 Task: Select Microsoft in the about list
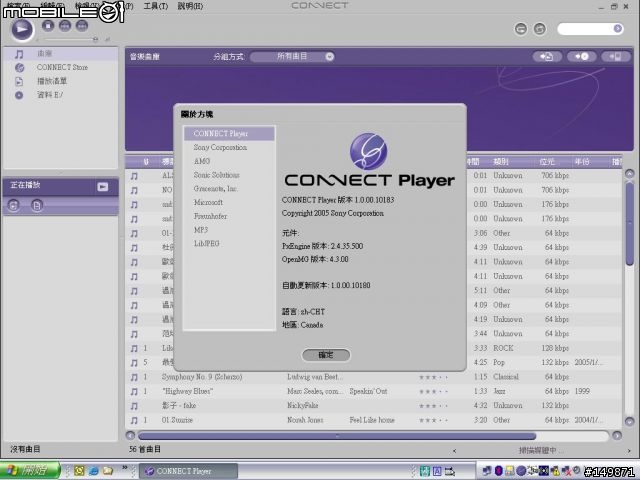pos(229,202)
